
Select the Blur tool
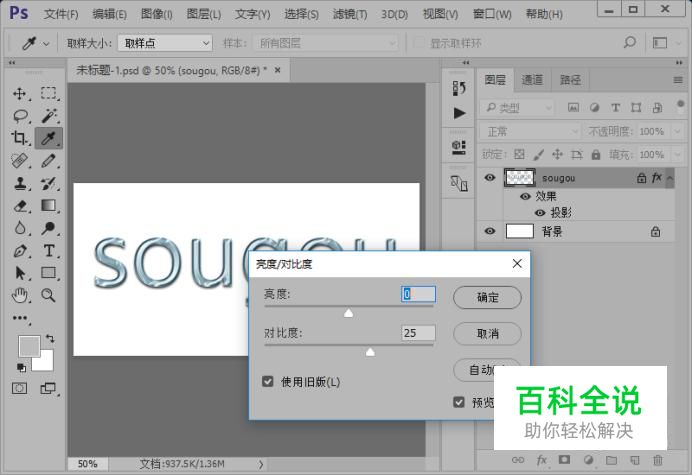19,228
